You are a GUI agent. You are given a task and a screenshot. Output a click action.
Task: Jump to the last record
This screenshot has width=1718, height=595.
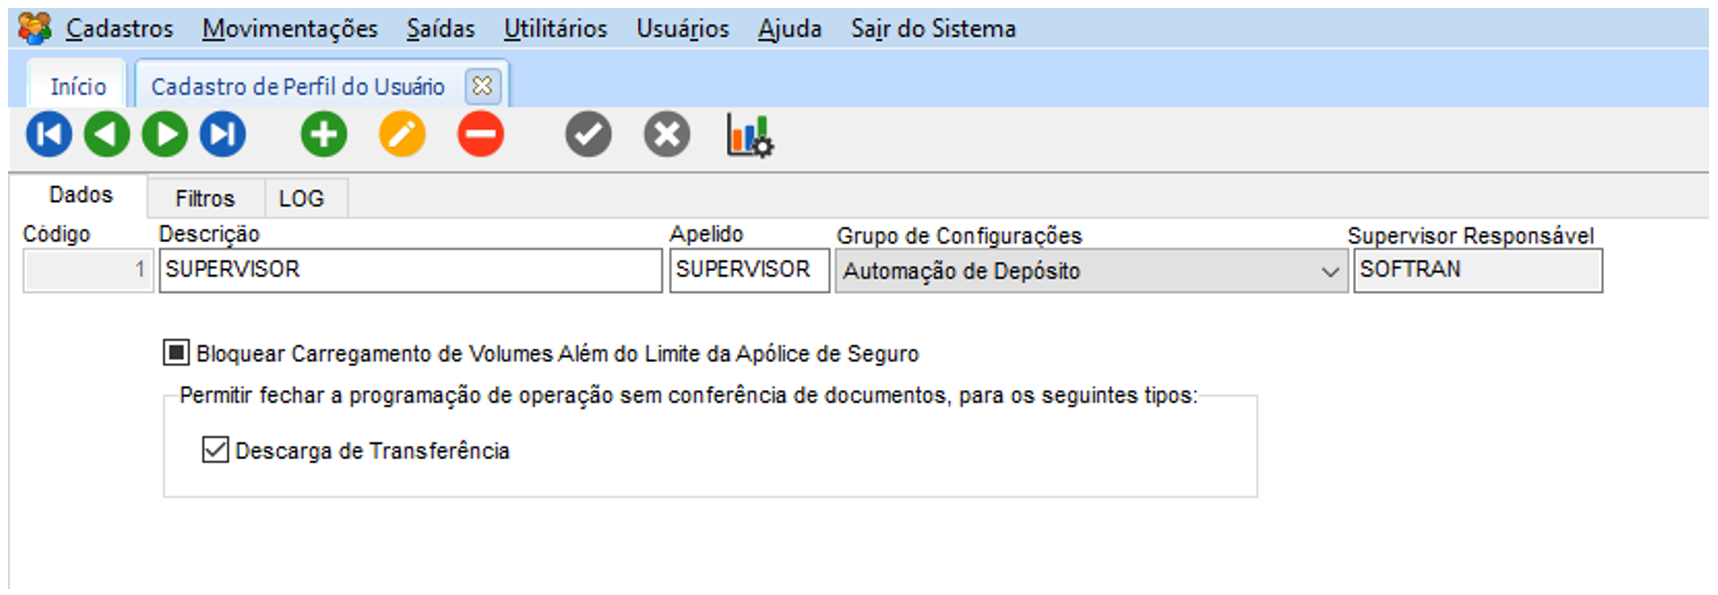coord(223,135)
